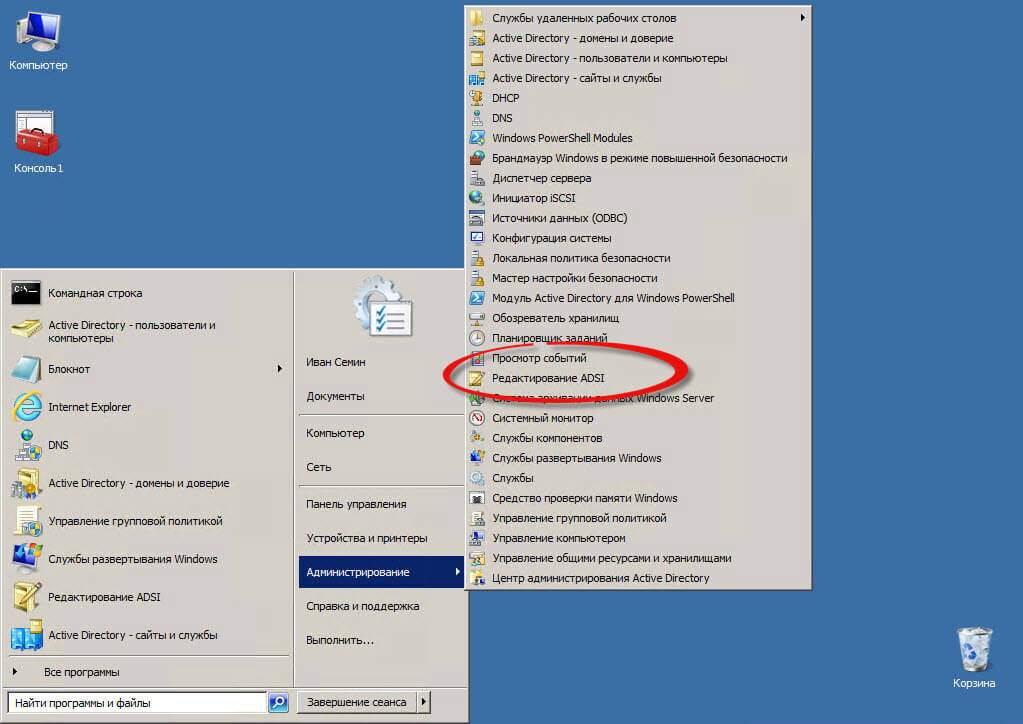Open Центр администрирования Active Directory
This screenshot has height=724, width=1023.
click(638, 578)
